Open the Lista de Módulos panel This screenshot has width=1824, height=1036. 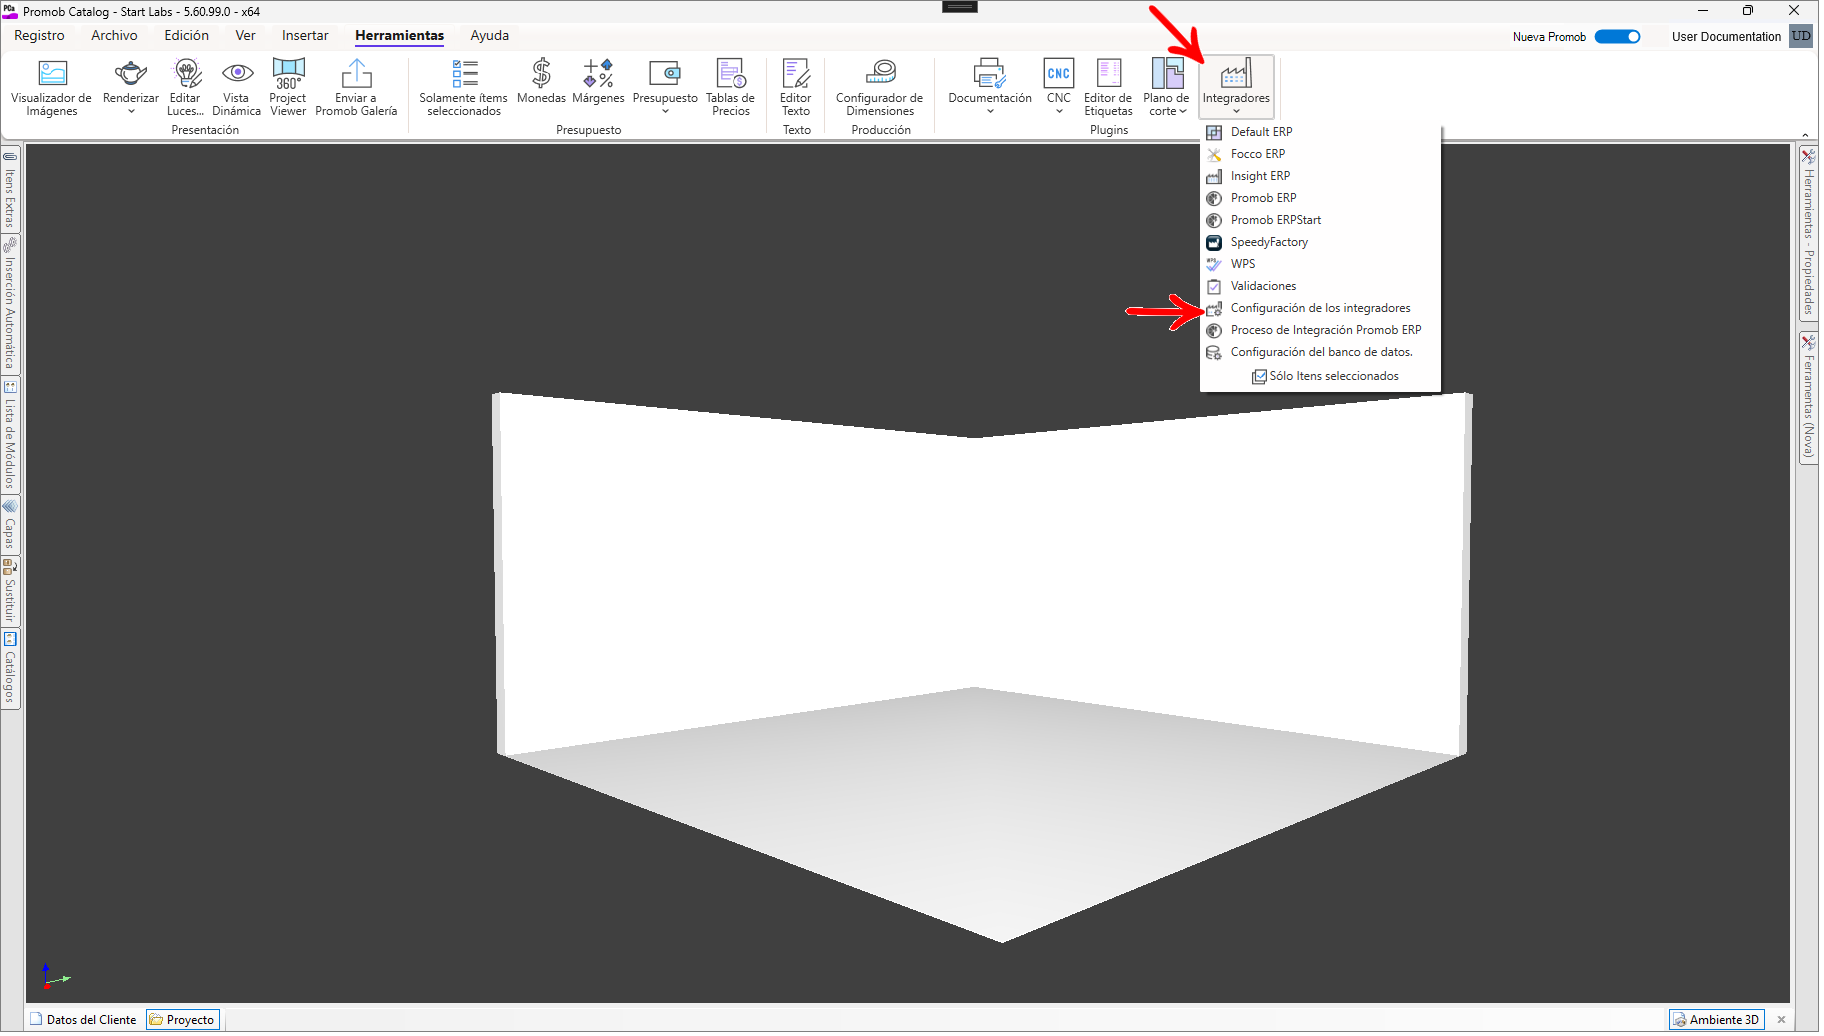[x=10, y=435]
